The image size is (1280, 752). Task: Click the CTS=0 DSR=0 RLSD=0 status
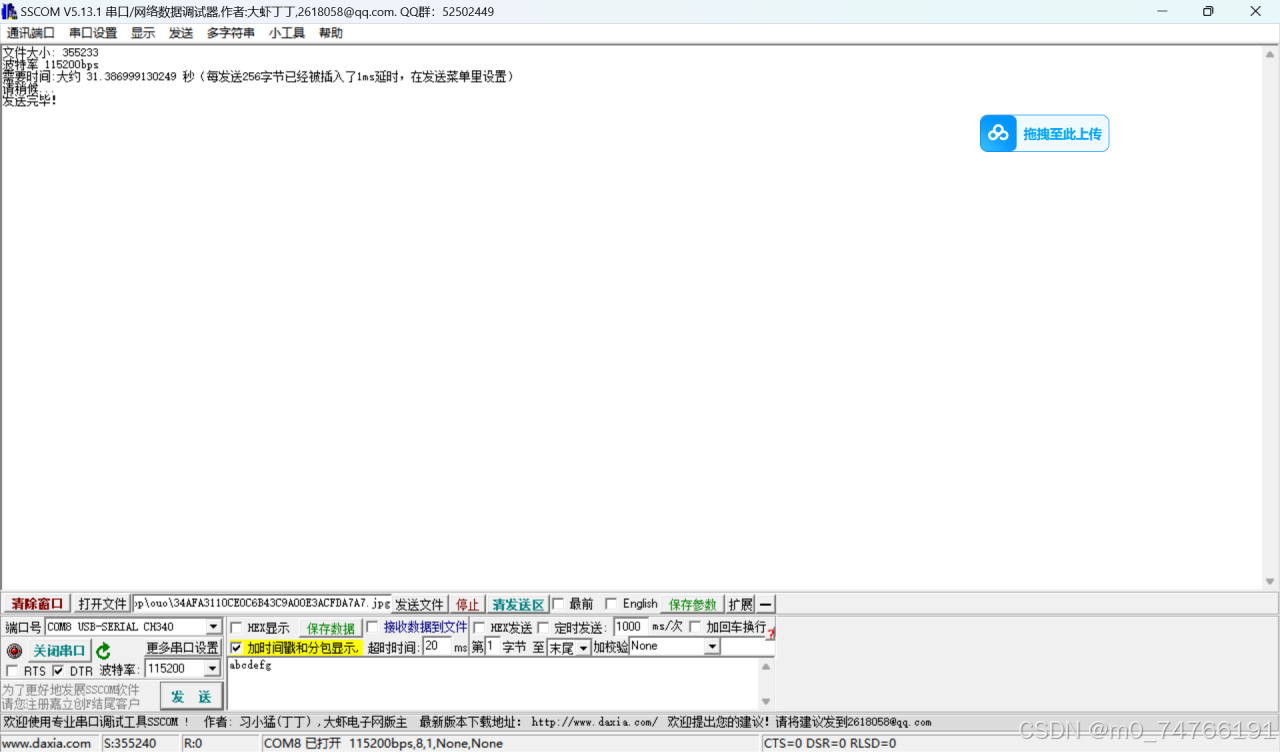[830, 743]
